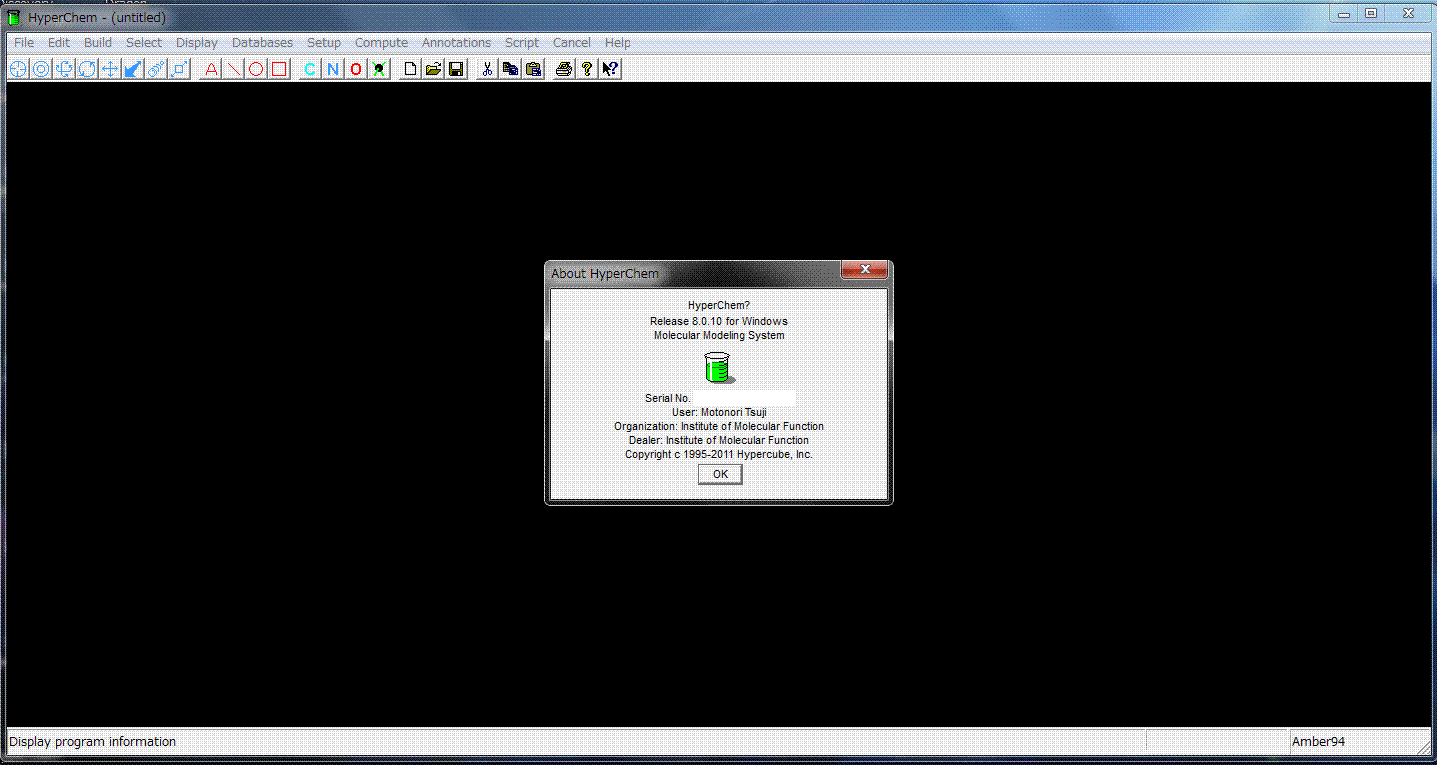This screenshot has height=765, width=1437.
Task: Select the red line annotation tool
Action: [x=233, y=69]
